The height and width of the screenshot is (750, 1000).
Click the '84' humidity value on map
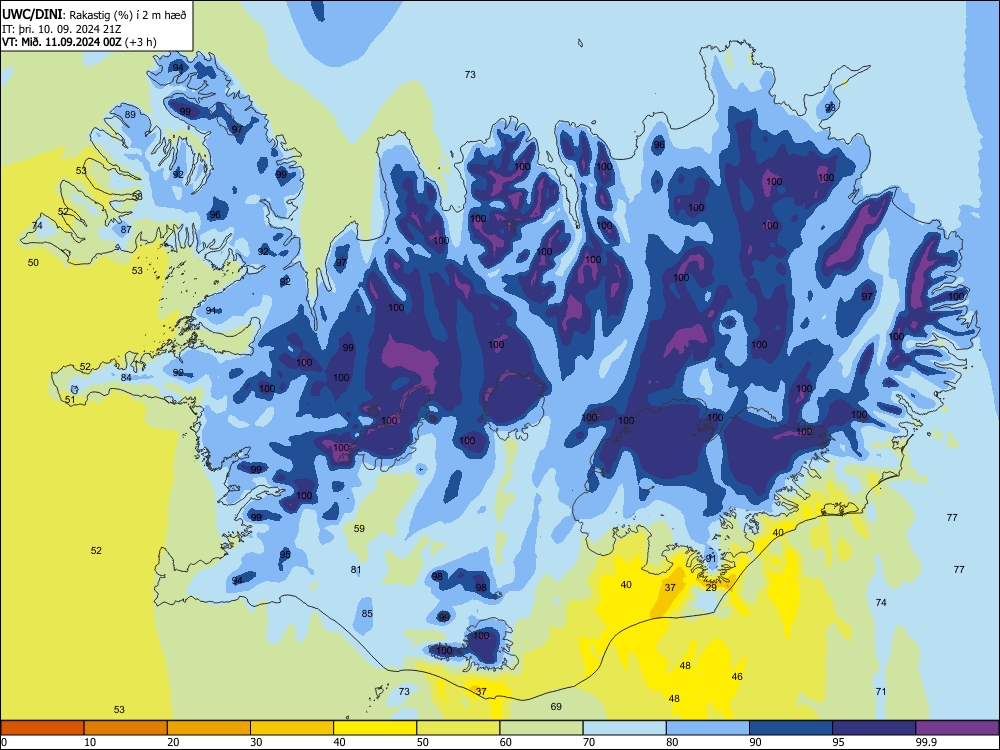[x=126, y=378]
